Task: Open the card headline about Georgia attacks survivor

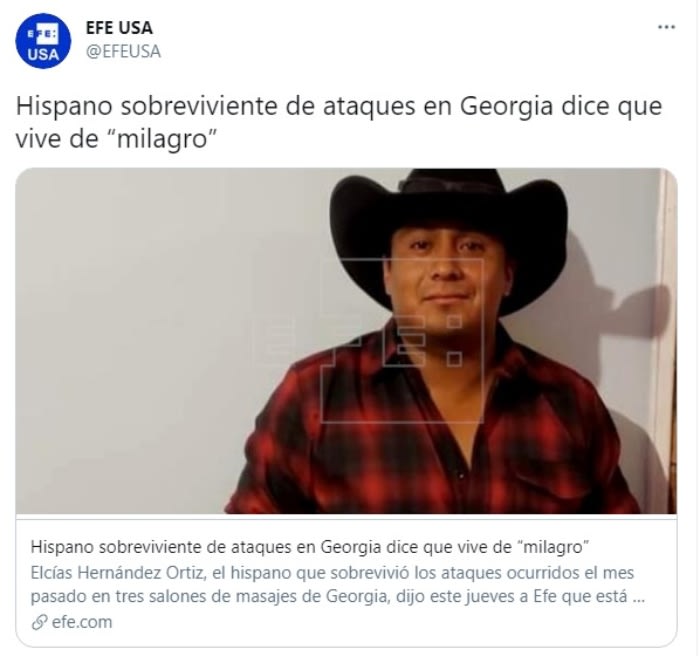Action: point(310,547)
